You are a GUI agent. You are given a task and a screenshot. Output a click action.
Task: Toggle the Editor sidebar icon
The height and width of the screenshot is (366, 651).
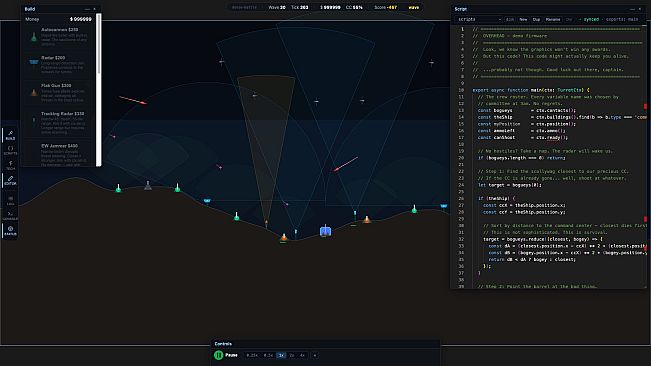click(x=10, y=181)
